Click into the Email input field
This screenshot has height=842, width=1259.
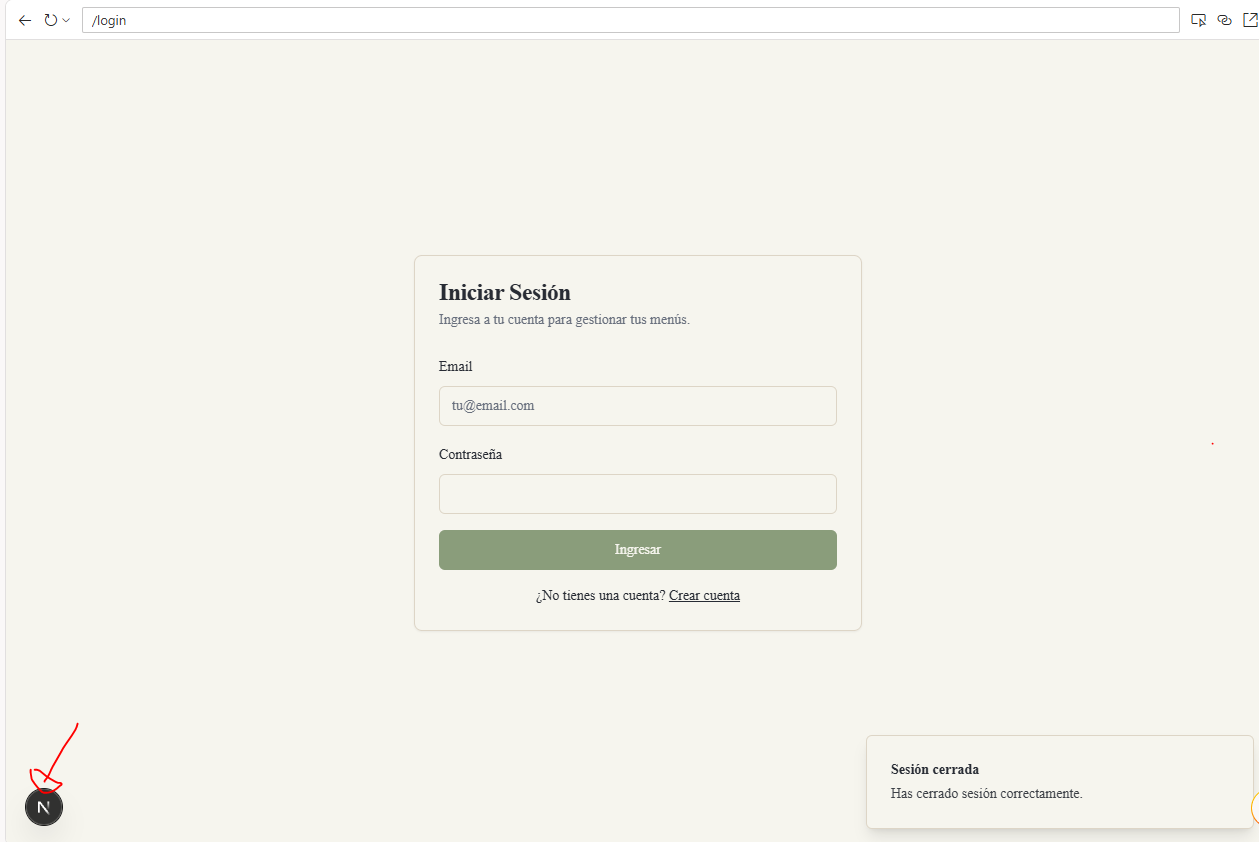[x=637, y=406]
